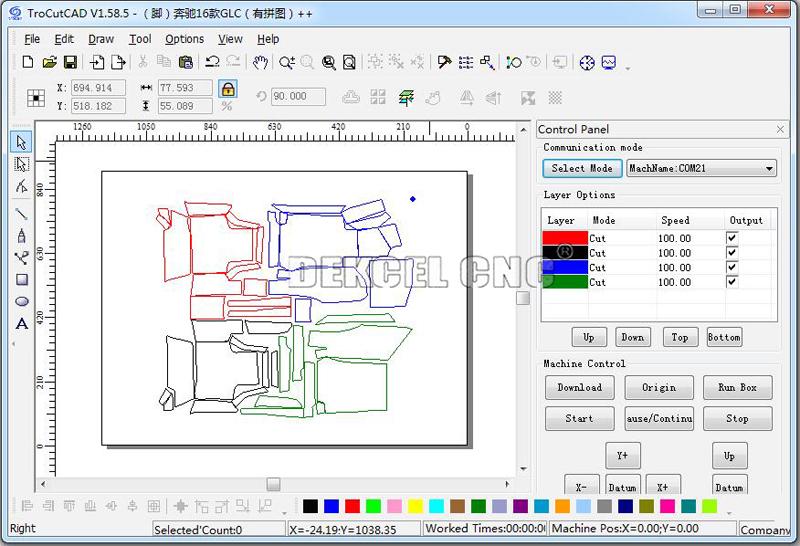Open the File menu

click(32, 39)
